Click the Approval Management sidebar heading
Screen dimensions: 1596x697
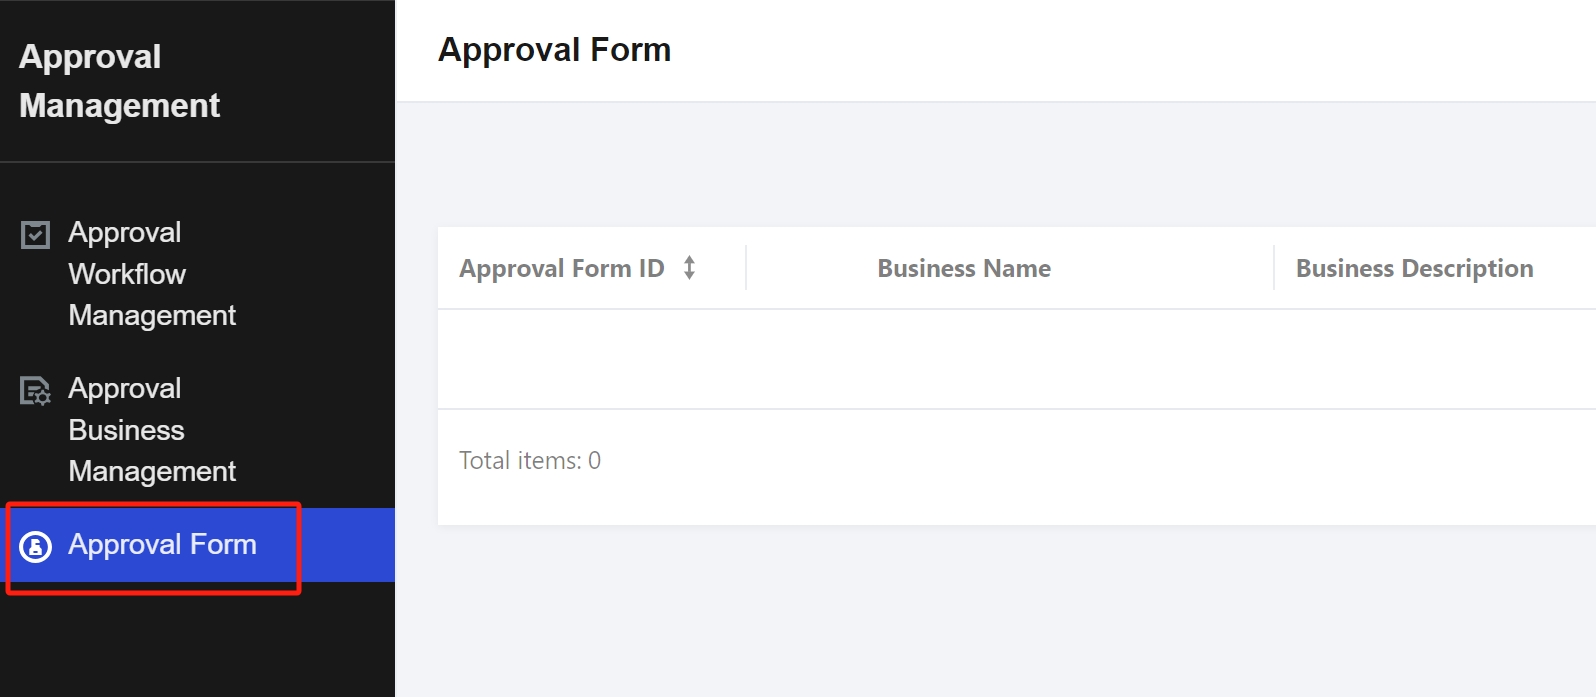click(120, 81)
